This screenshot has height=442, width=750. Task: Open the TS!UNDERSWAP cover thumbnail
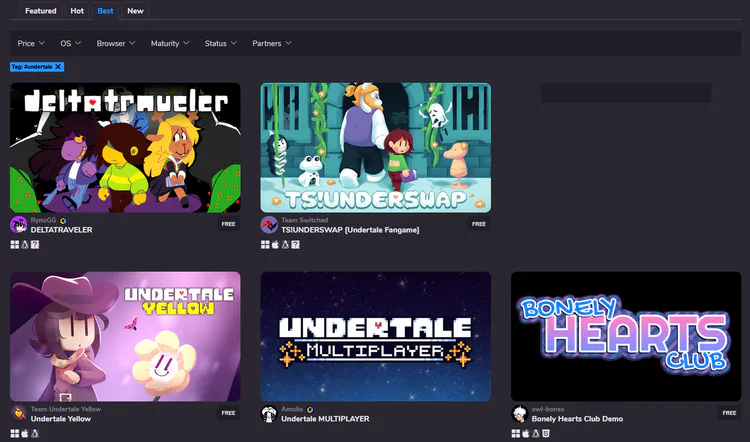point(375,147)
